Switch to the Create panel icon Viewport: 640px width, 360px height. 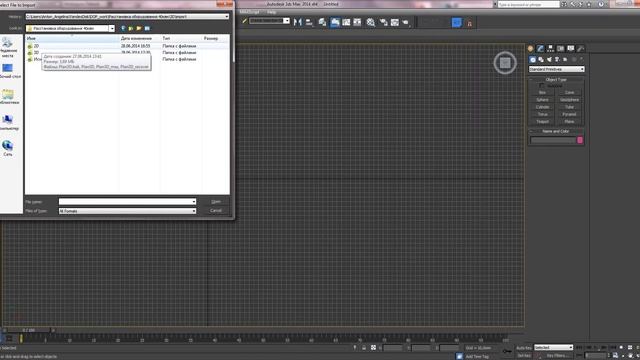(x=531, y=48)
